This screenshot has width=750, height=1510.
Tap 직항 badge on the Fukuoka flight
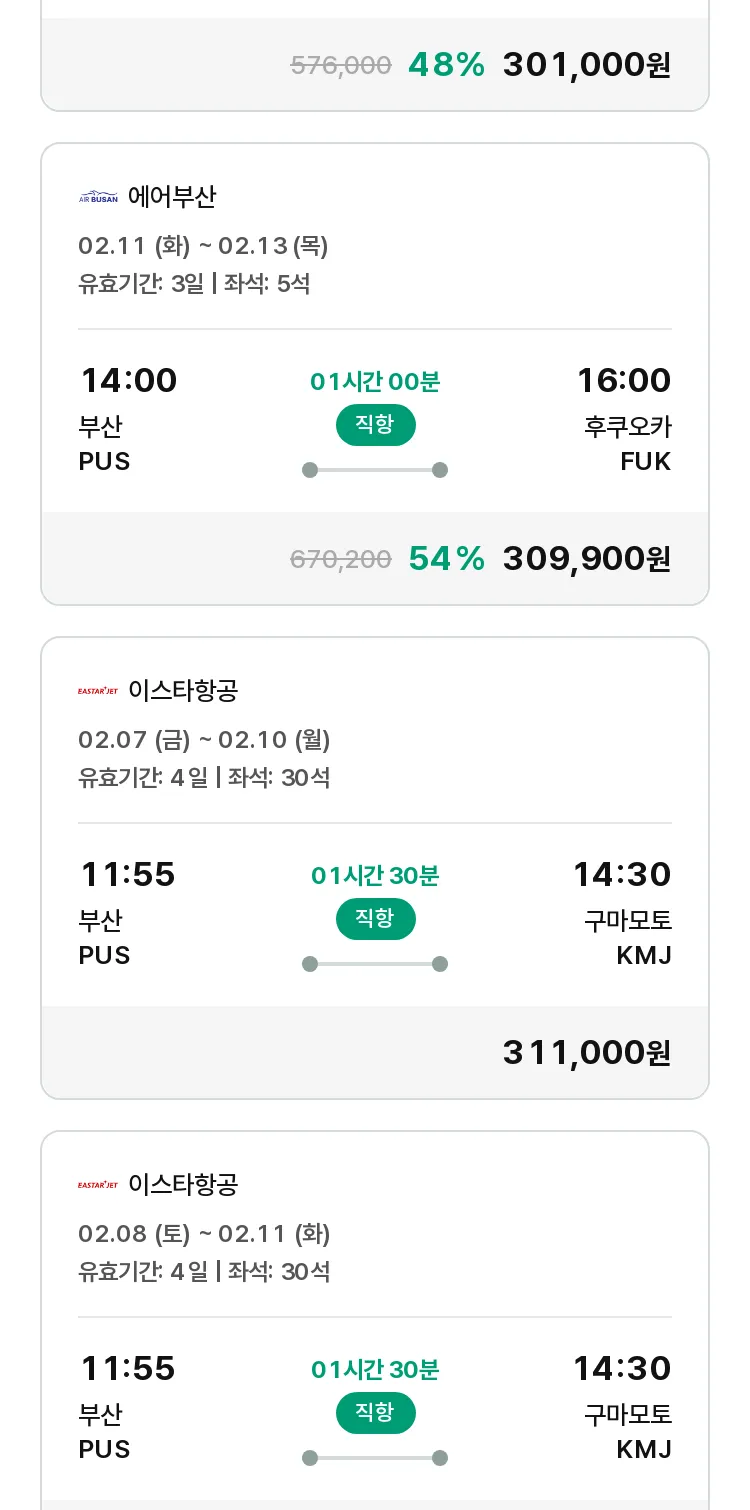(375, 425)
